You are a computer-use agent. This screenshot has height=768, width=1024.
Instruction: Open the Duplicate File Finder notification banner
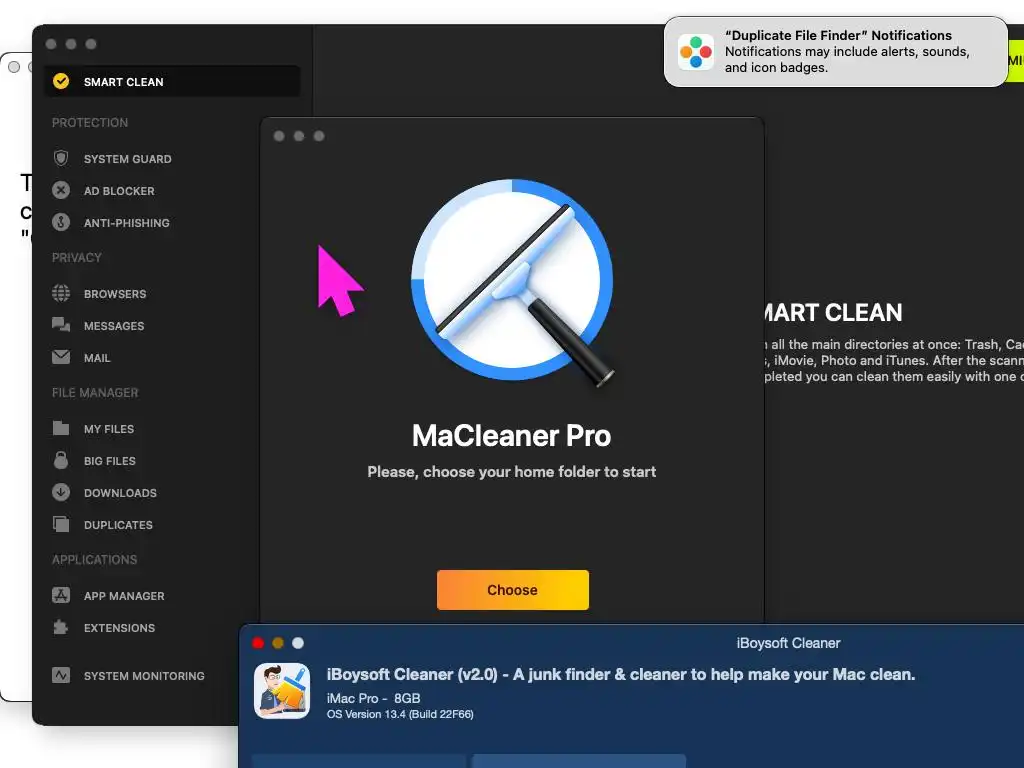coord(835,52)
